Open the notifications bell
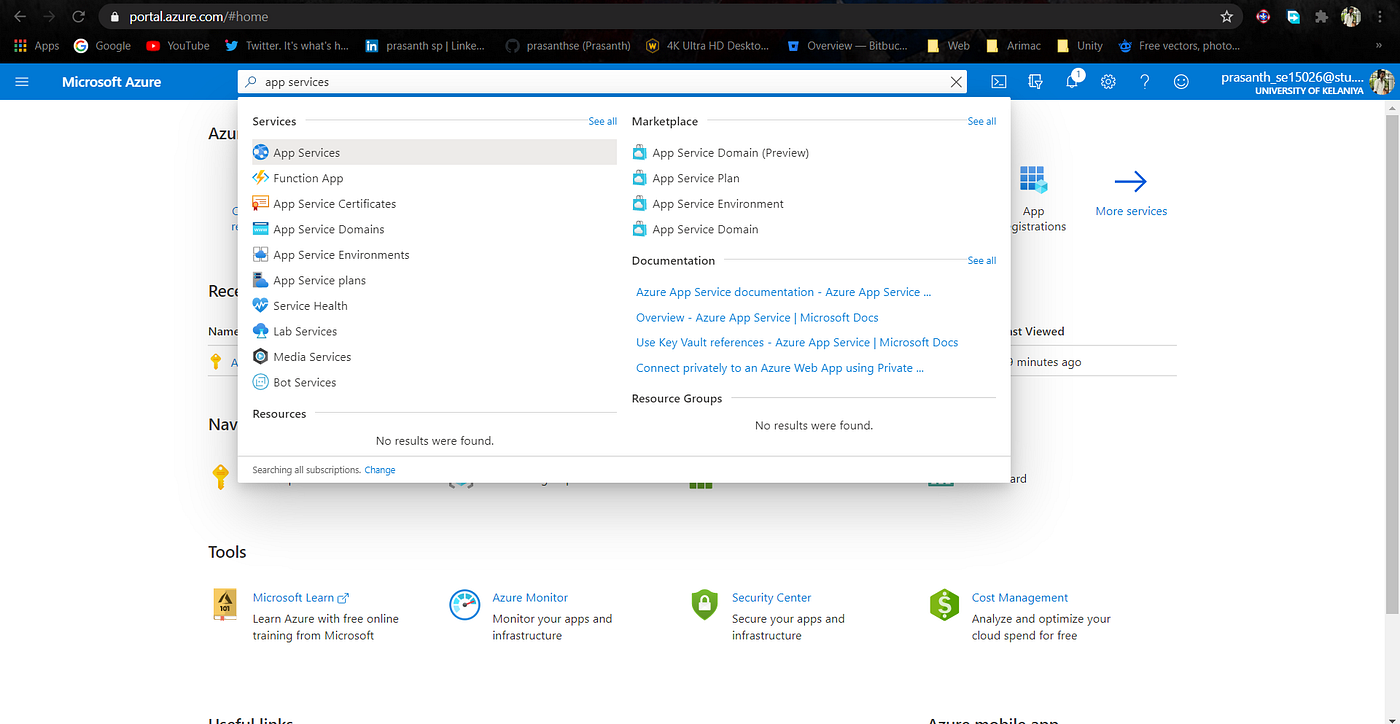Screen dimensions: 1400x724 click(1072, 81)
